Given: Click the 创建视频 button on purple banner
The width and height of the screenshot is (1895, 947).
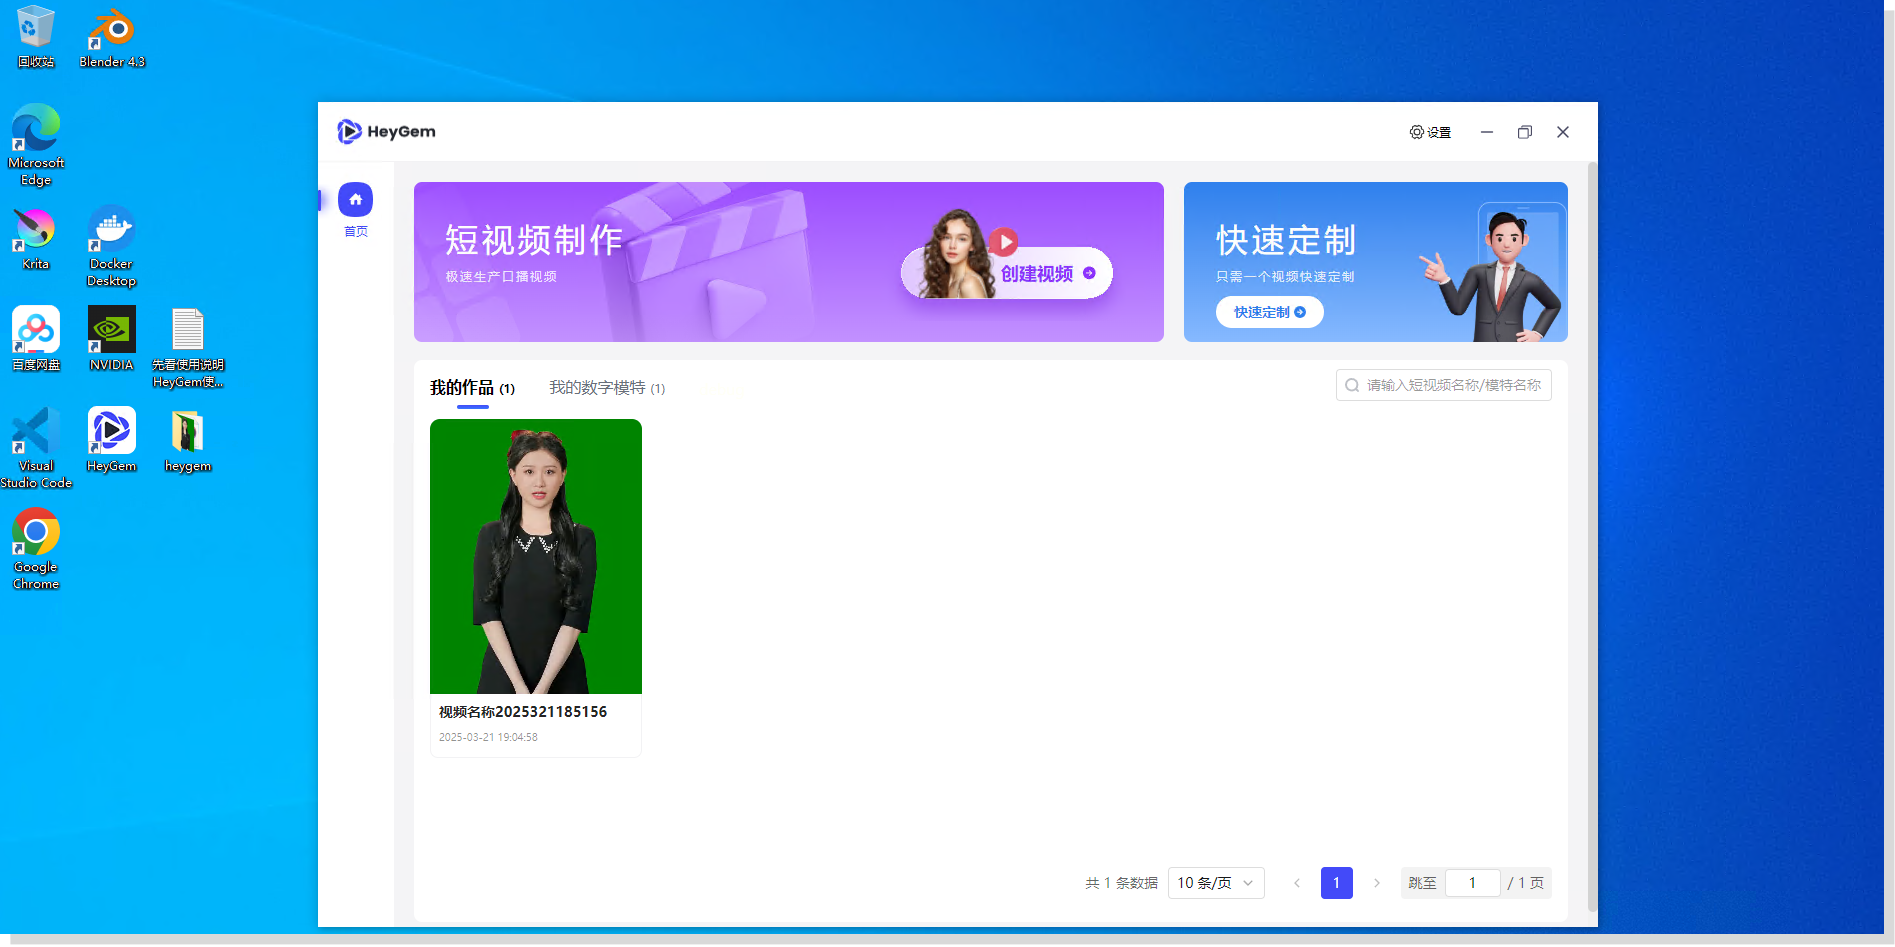Looking at the screenshot, I should (1046, 273).
